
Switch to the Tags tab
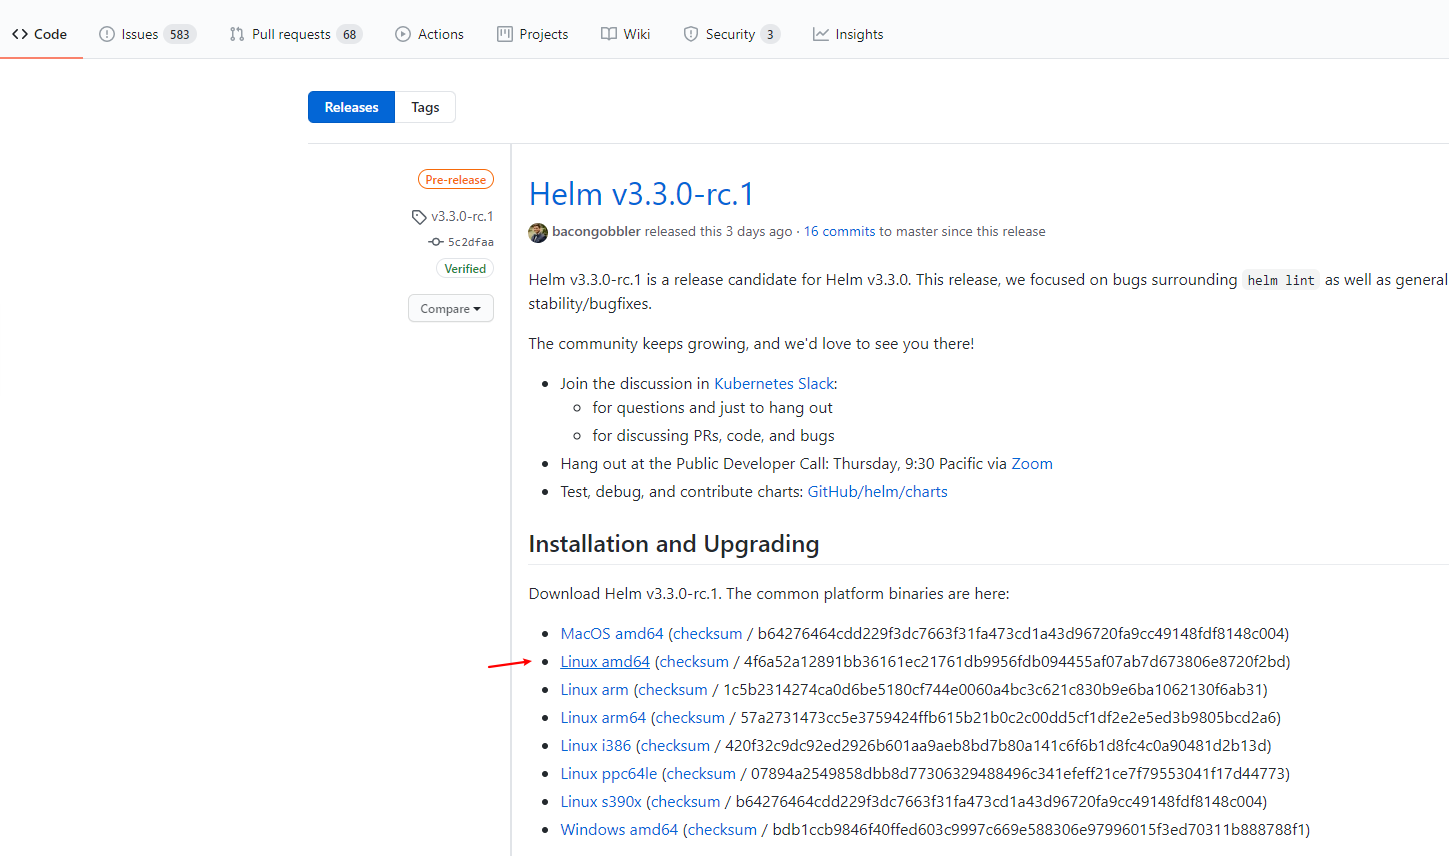coord(425,107)
